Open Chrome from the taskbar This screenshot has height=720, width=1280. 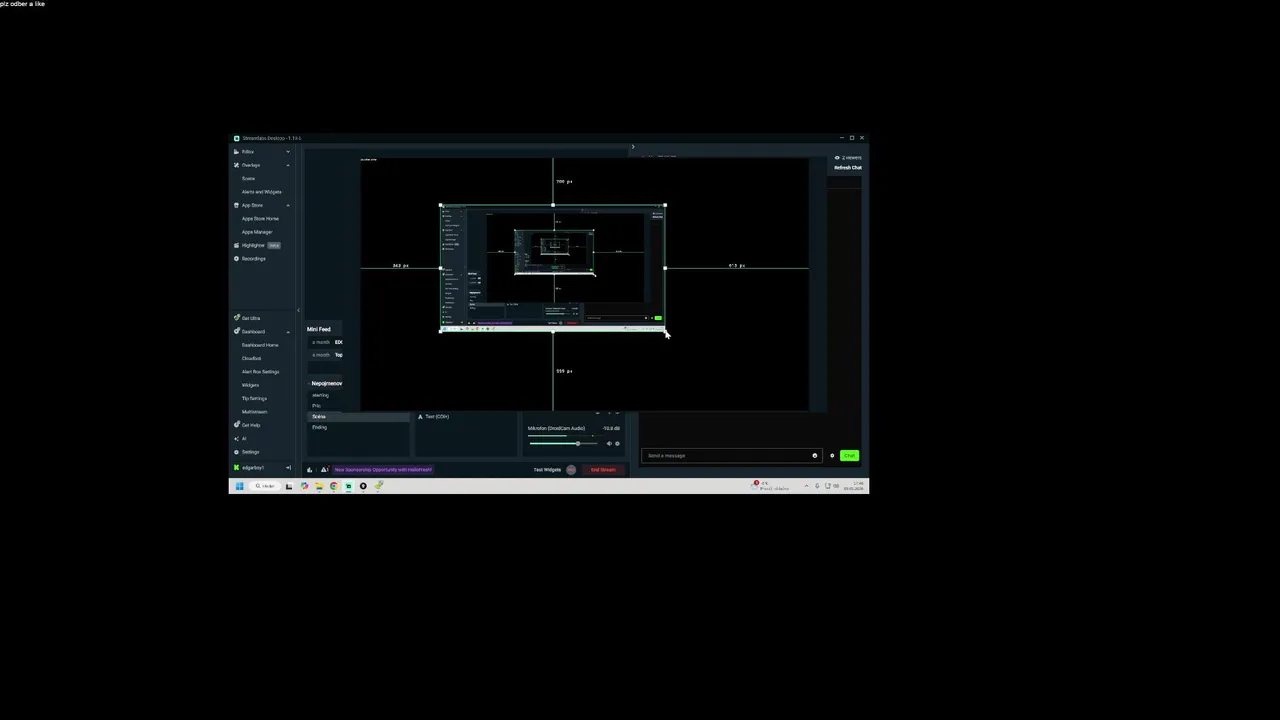point(334,486)
